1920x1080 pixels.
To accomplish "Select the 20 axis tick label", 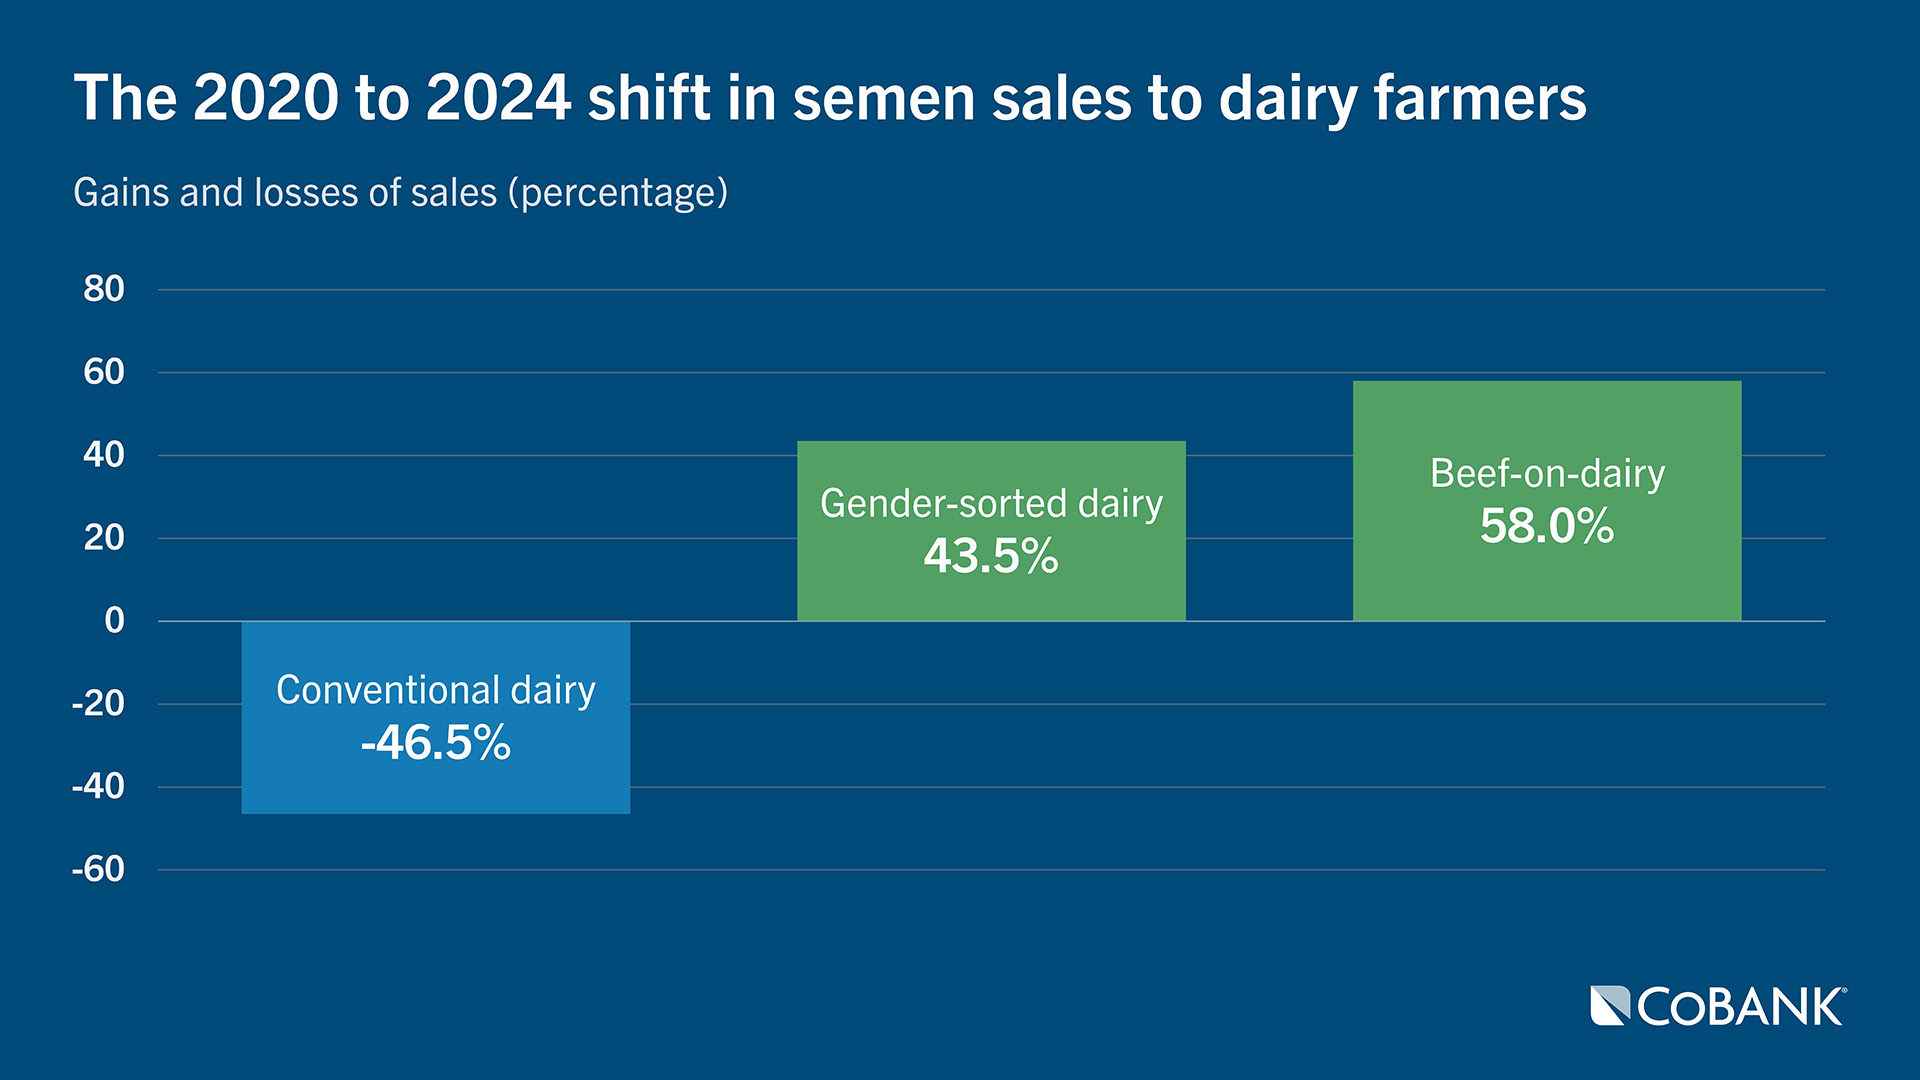I will point(104,538).
